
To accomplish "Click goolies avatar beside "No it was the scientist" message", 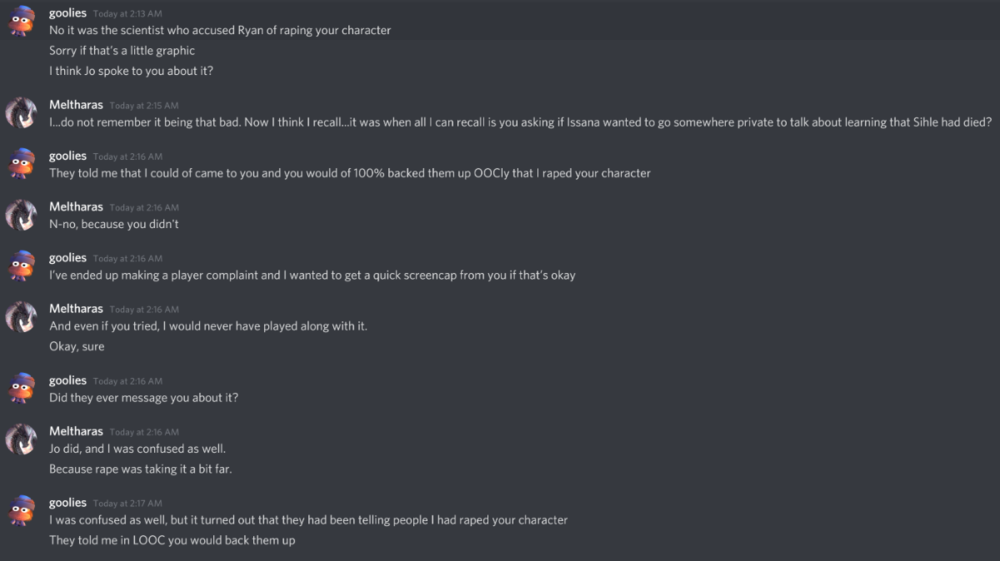I will click(x=22, y=21).
